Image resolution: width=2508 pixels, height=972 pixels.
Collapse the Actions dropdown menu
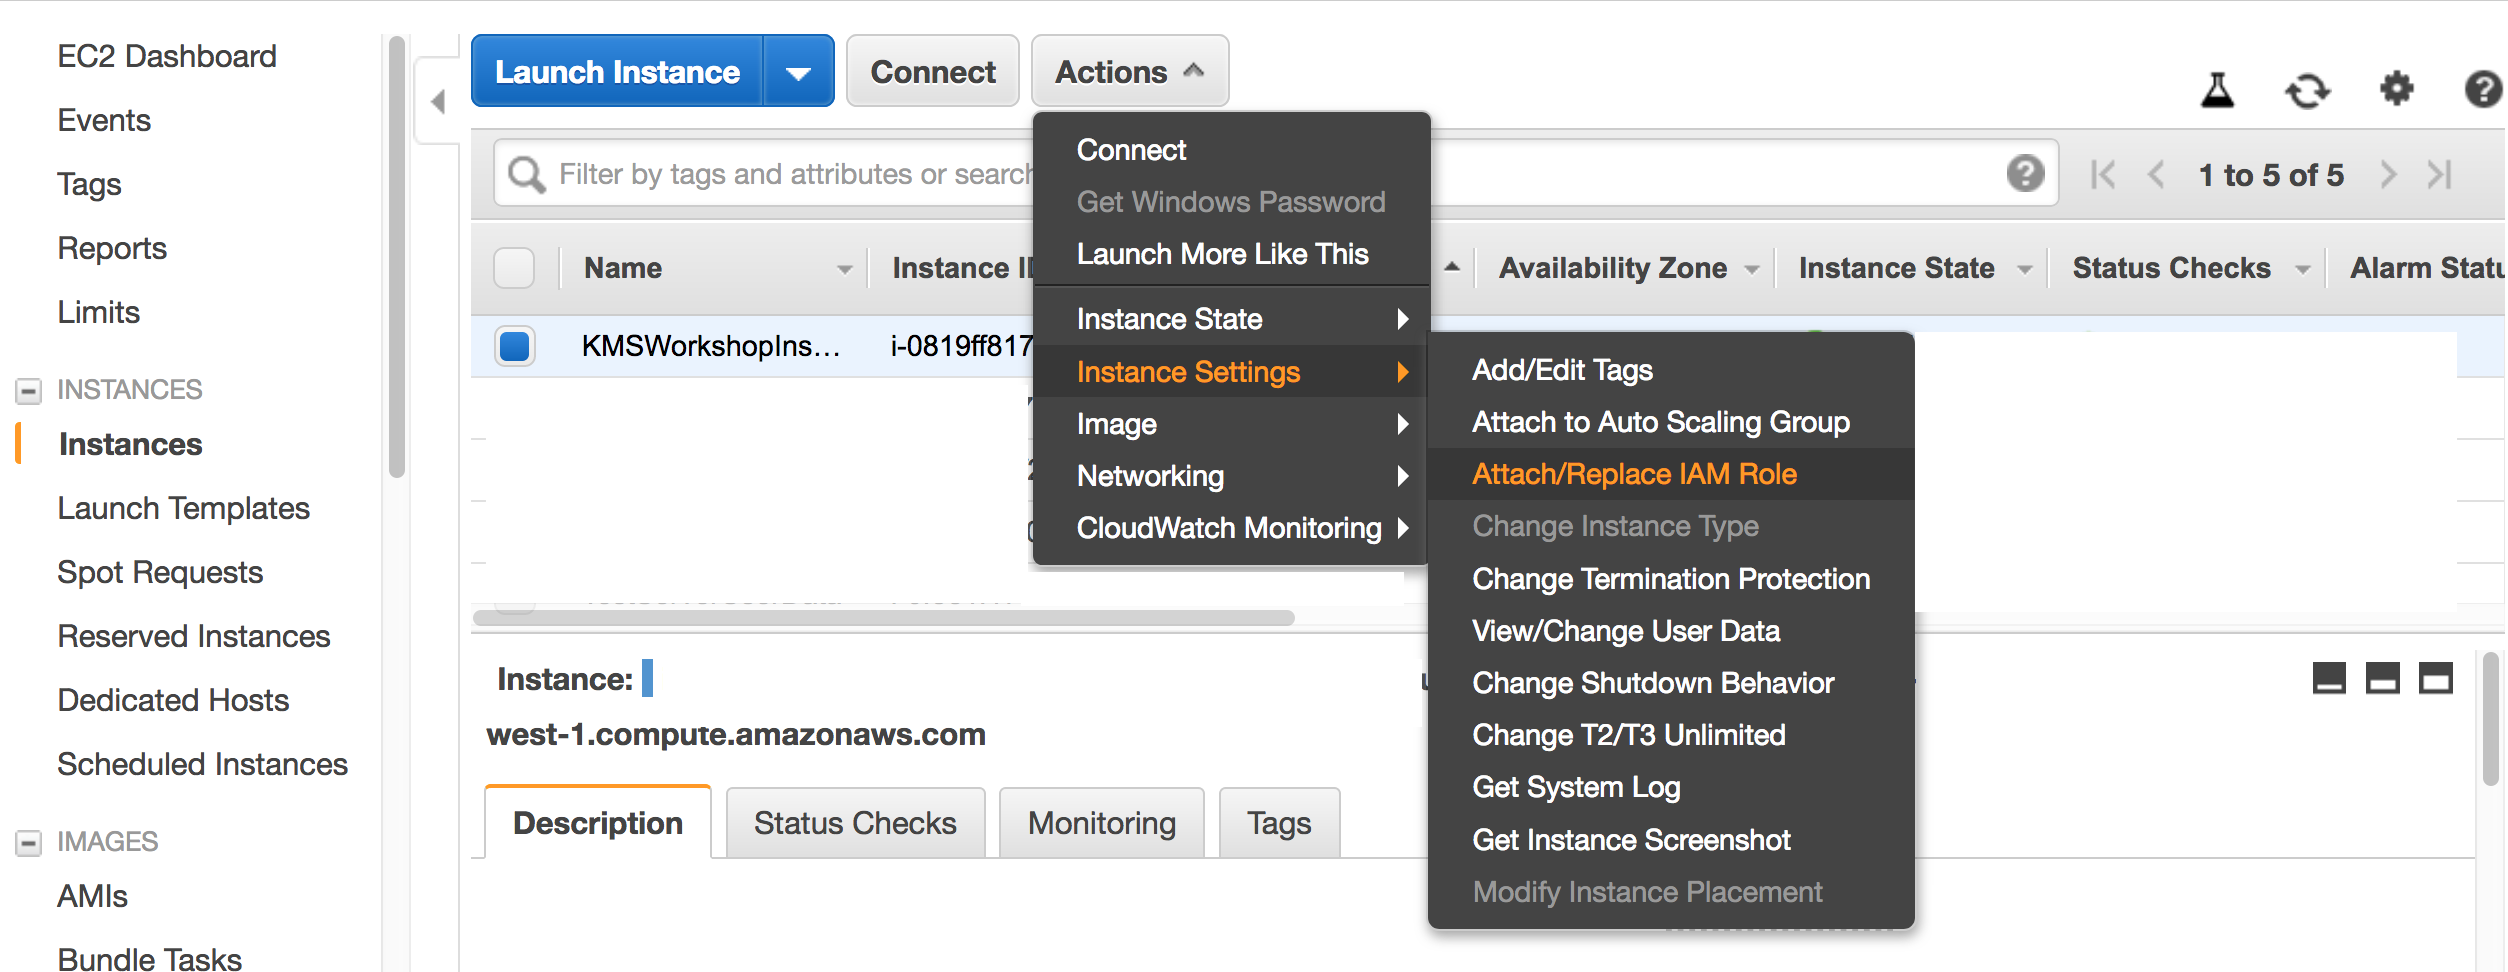[1130, 71]
